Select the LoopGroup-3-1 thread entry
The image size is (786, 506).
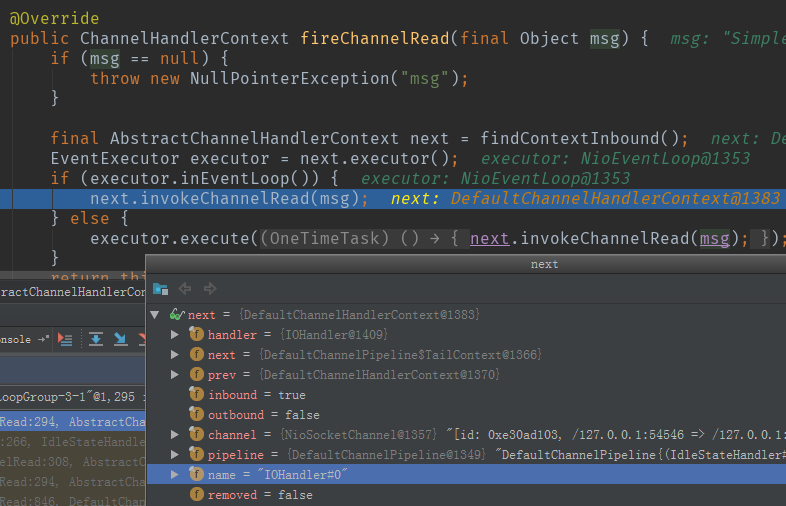tap(73, 397)
